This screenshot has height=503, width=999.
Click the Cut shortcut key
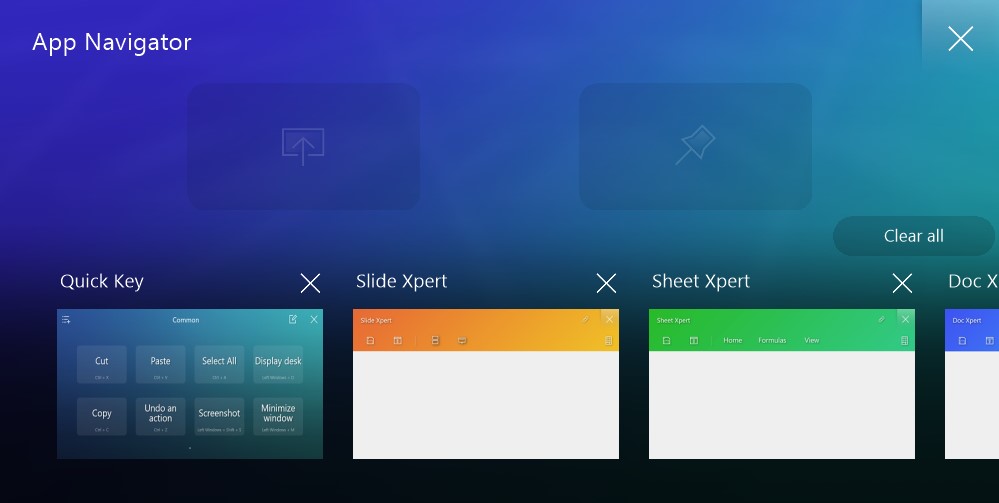102,365
